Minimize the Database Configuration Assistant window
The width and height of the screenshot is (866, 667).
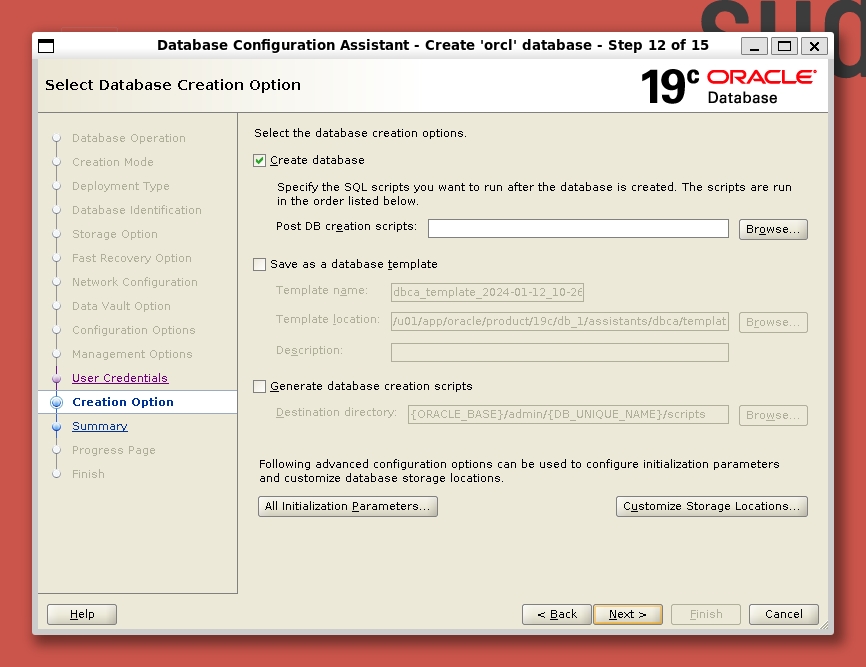coord(755,46)
